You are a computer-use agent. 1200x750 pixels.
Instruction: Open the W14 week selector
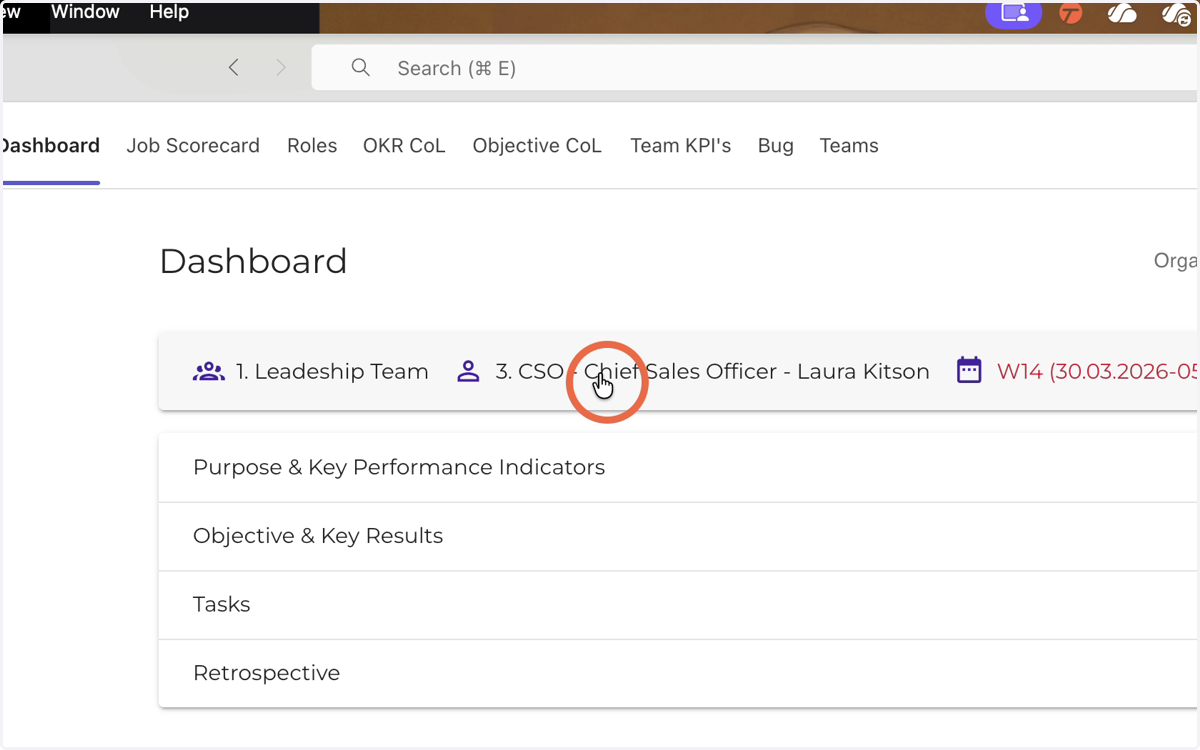tap(1097, 372)
